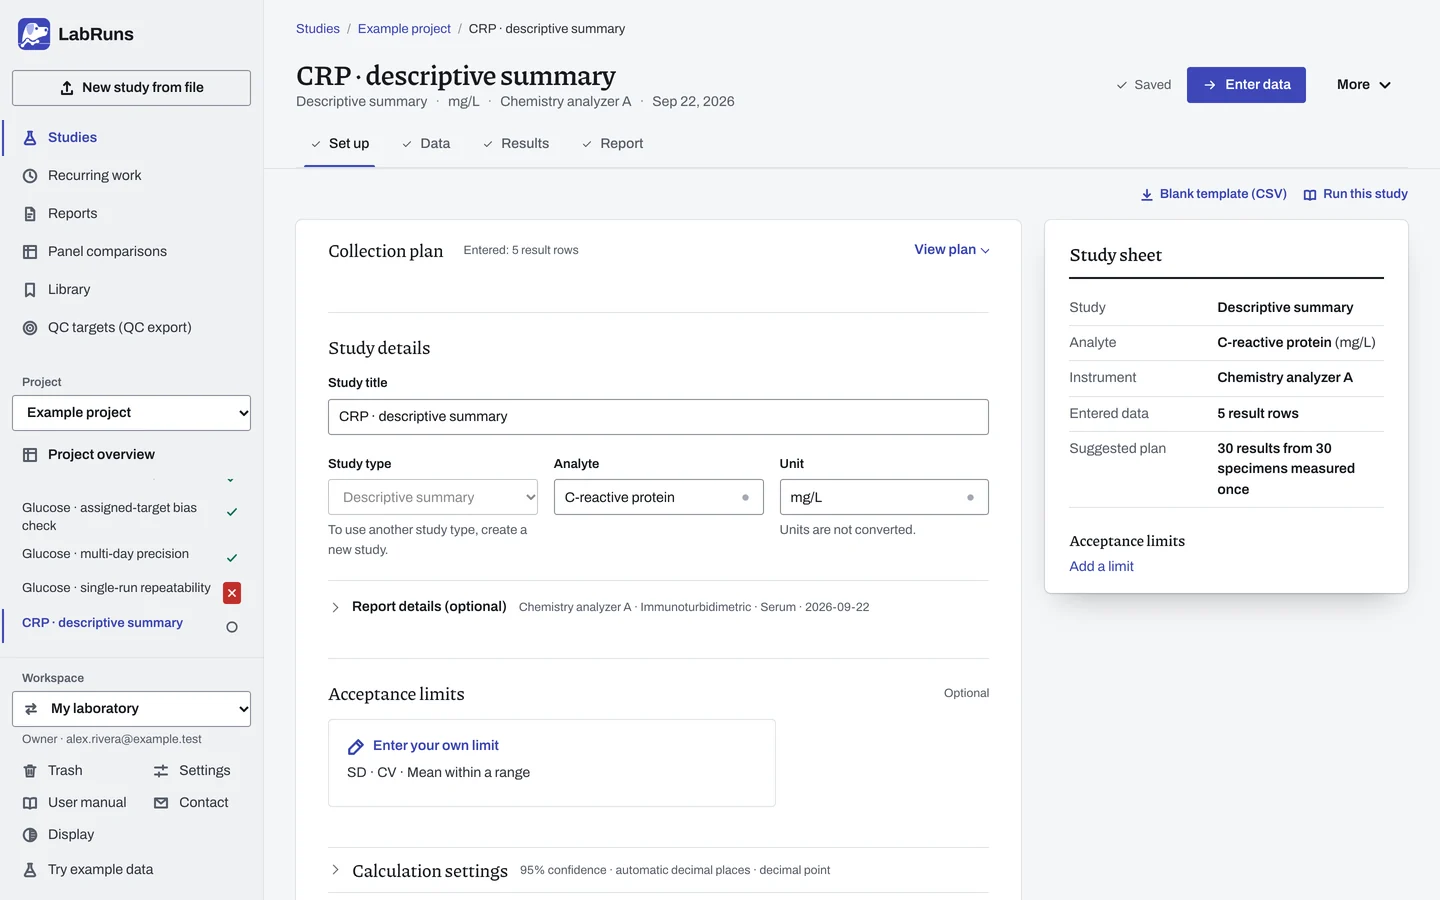
Task: Click the Enter data button
Action: pos(1246,85)
